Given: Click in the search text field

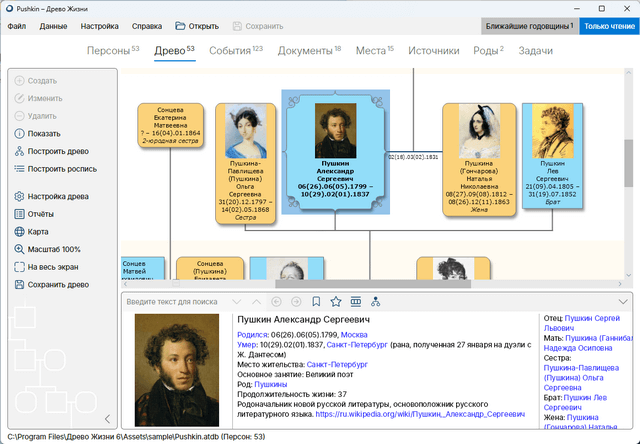Looking at the screenshot, I should [175, 301].
